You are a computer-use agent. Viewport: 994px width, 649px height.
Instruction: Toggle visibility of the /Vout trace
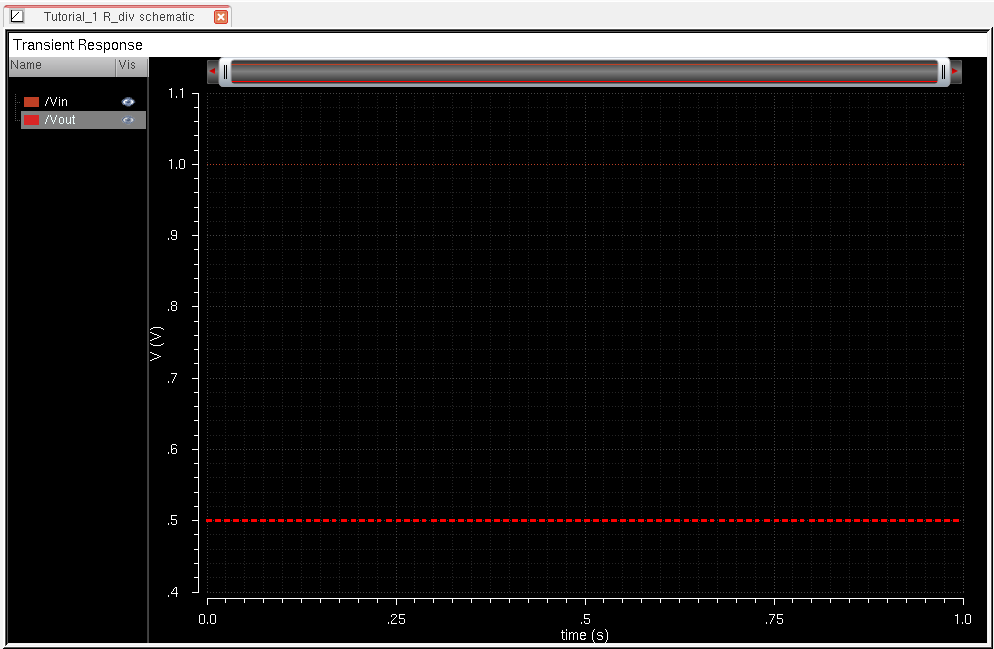[128, 120]
